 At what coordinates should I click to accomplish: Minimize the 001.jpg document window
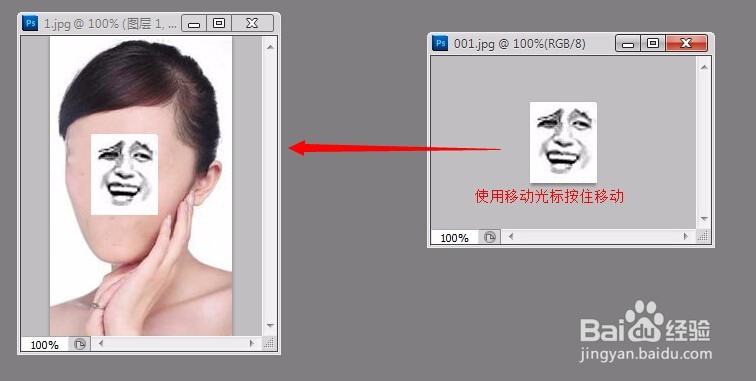[x=628, y=44]
